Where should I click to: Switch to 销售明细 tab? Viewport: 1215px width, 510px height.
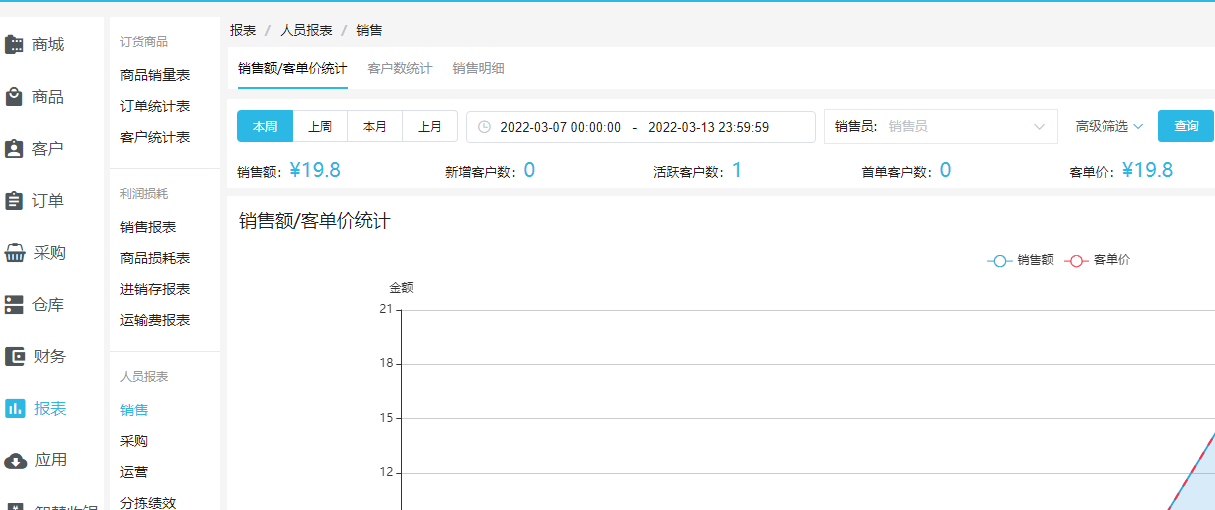[478, 68]
